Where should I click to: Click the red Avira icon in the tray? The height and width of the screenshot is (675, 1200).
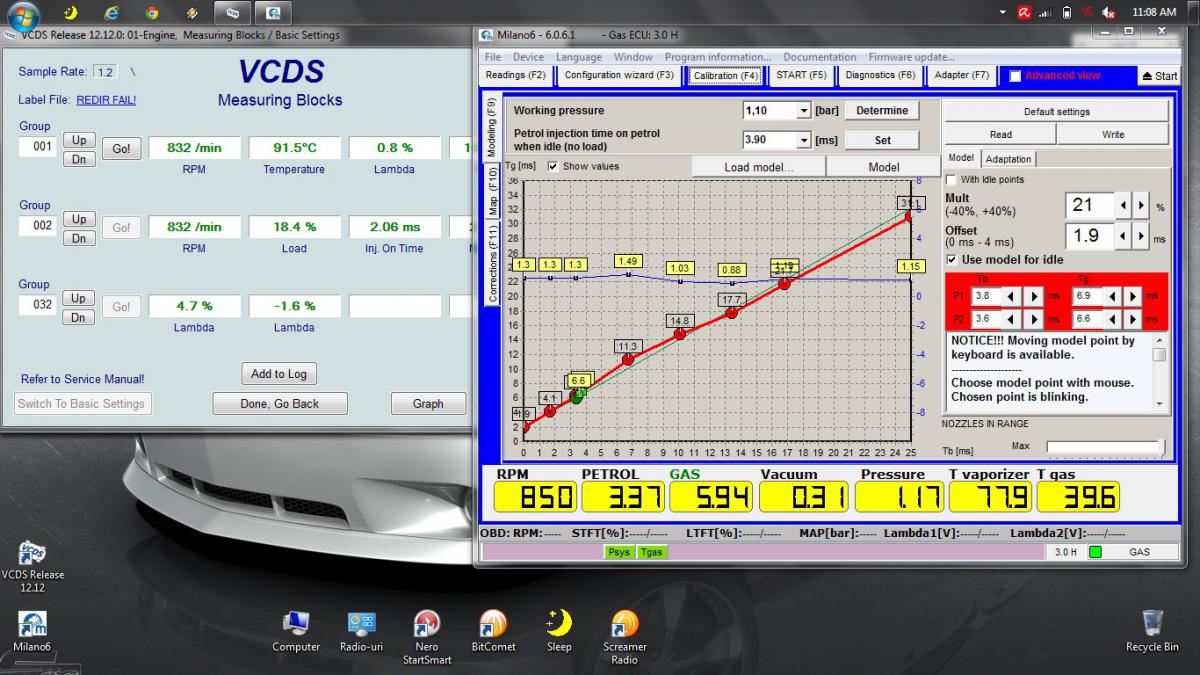(1024, 13)
